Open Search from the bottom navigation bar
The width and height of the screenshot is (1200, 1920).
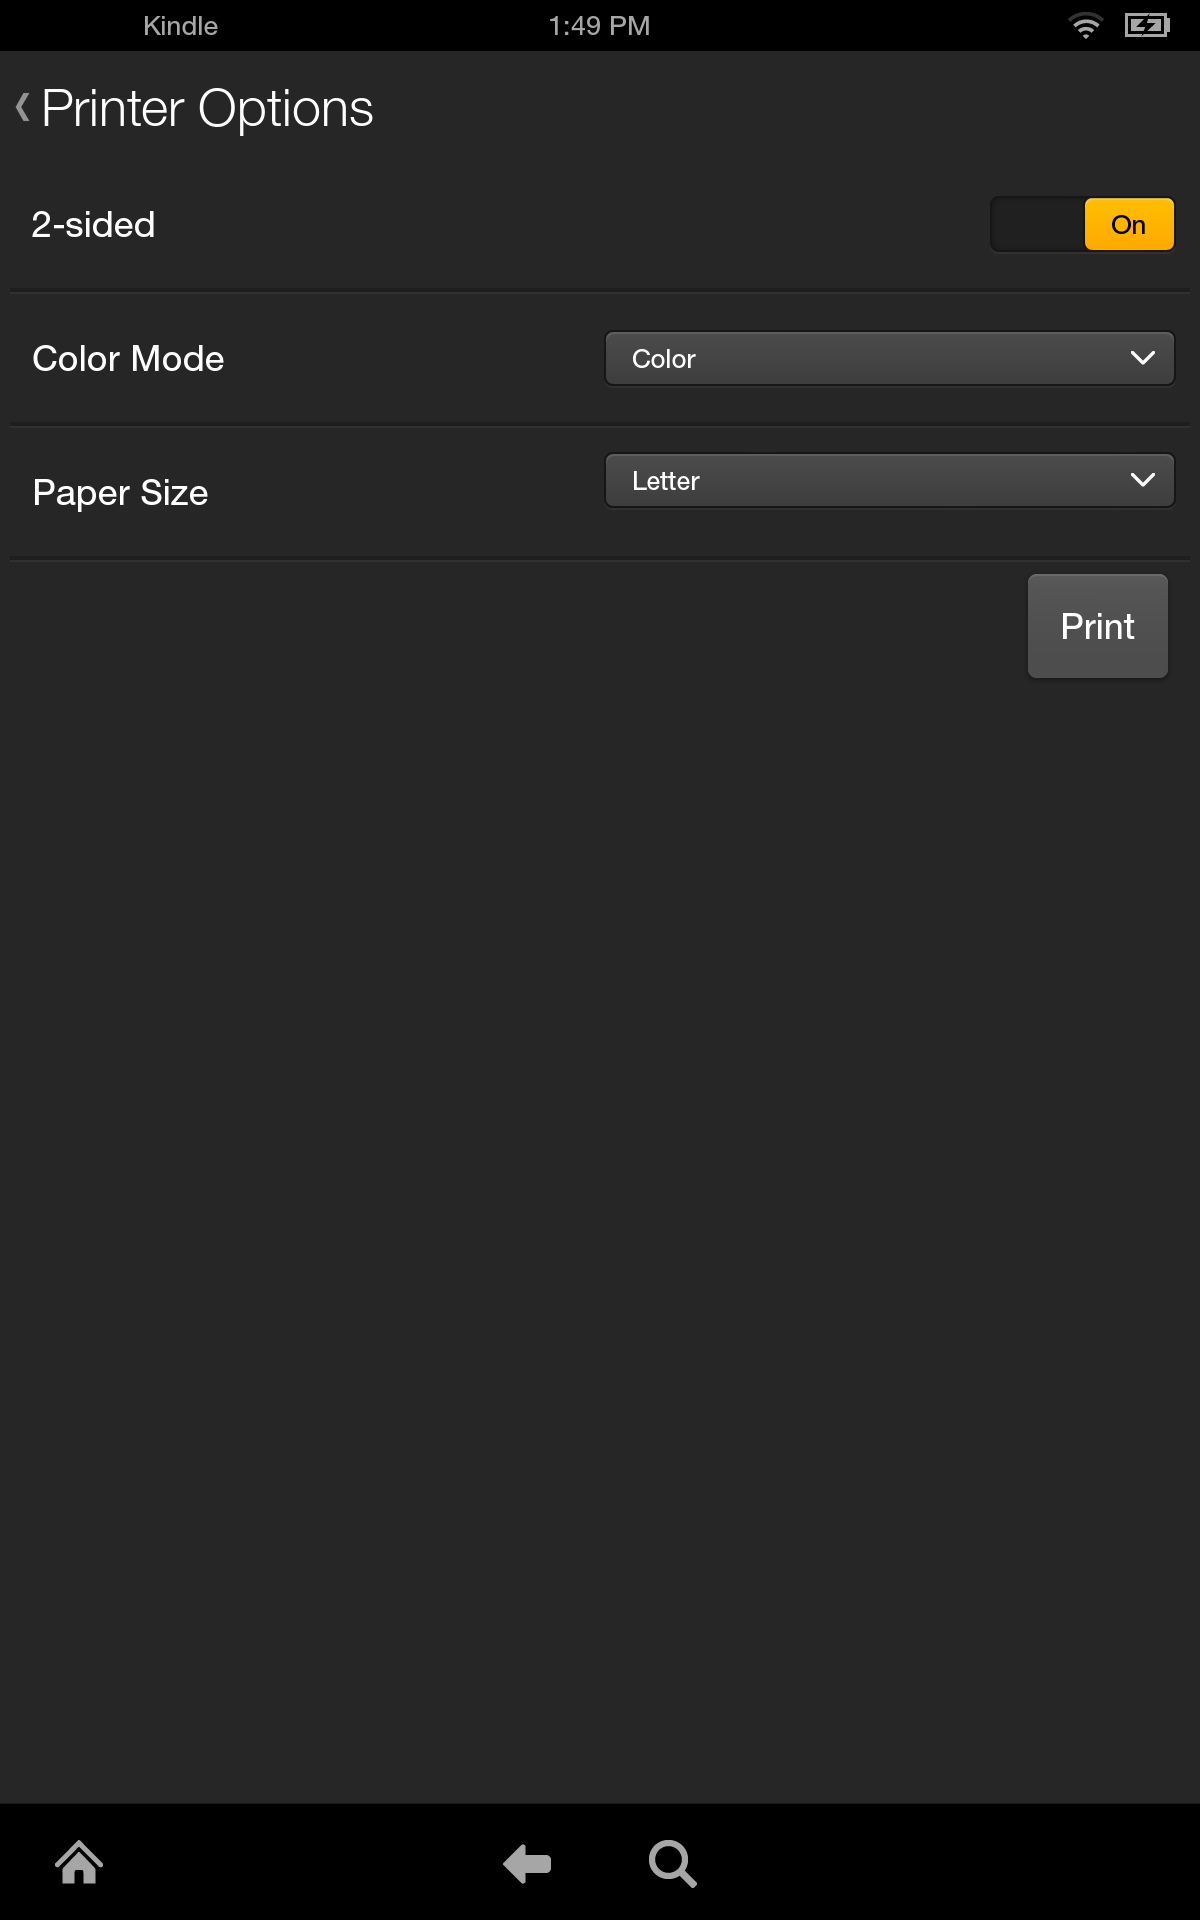pos(673,1862)
